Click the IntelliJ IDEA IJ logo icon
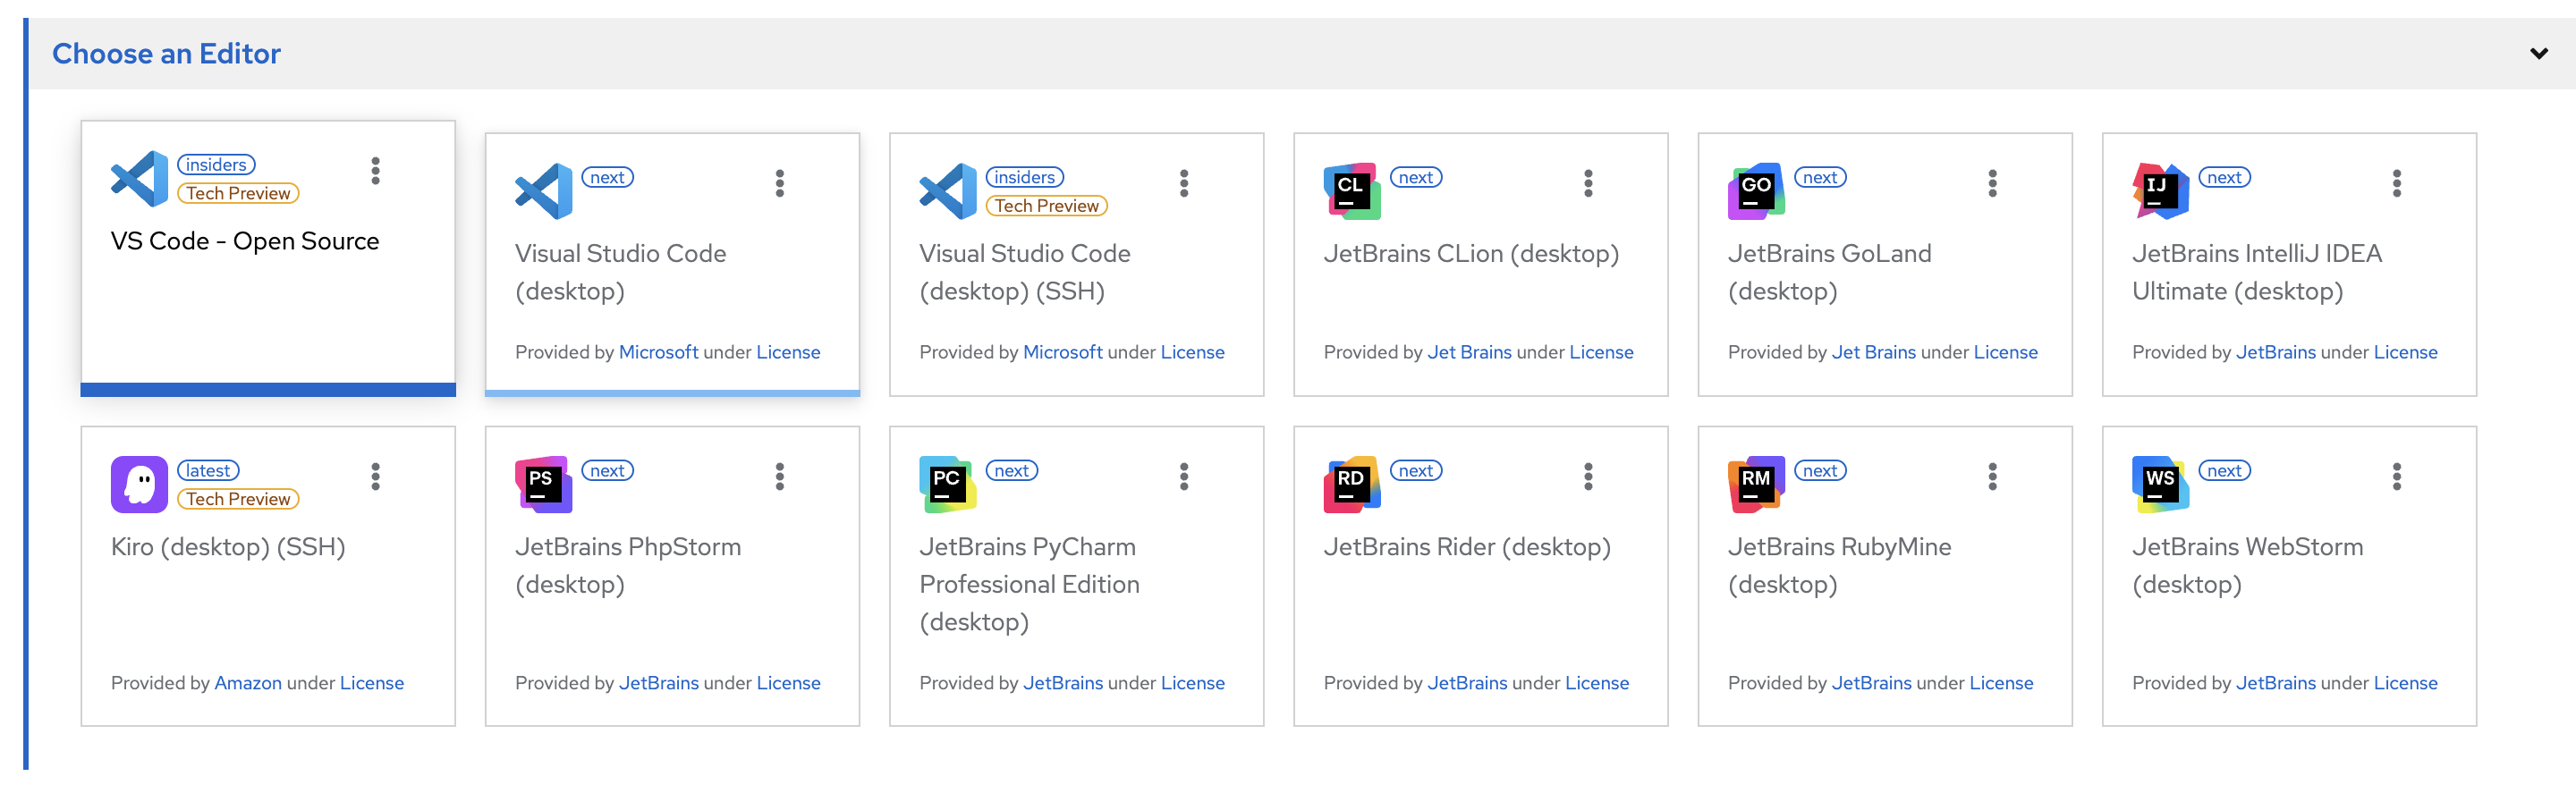The image size is (2576, 785). 2159,190
